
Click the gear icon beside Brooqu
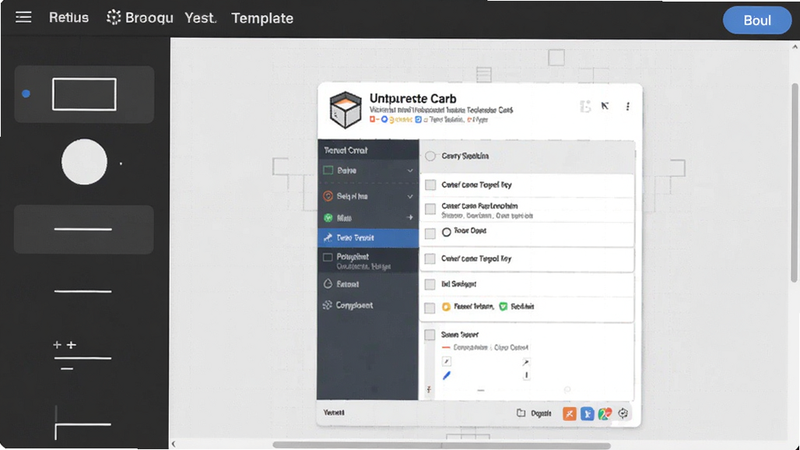(x=114, y=17)
